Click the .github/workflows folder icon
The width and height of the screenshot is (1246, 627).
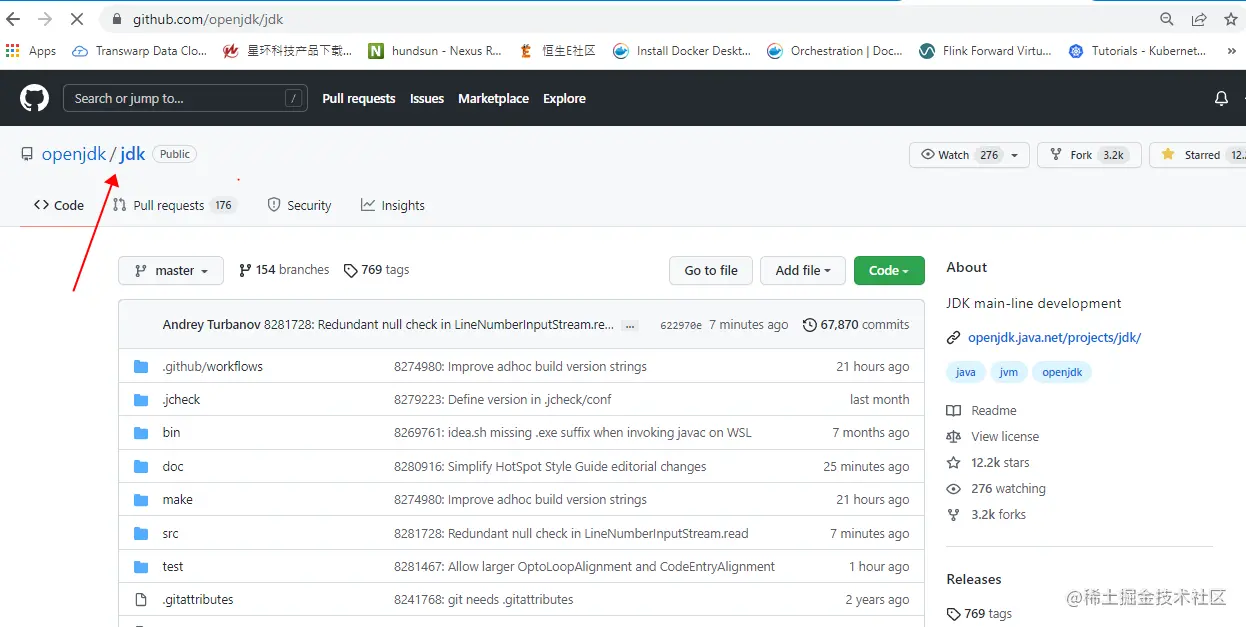141,367
